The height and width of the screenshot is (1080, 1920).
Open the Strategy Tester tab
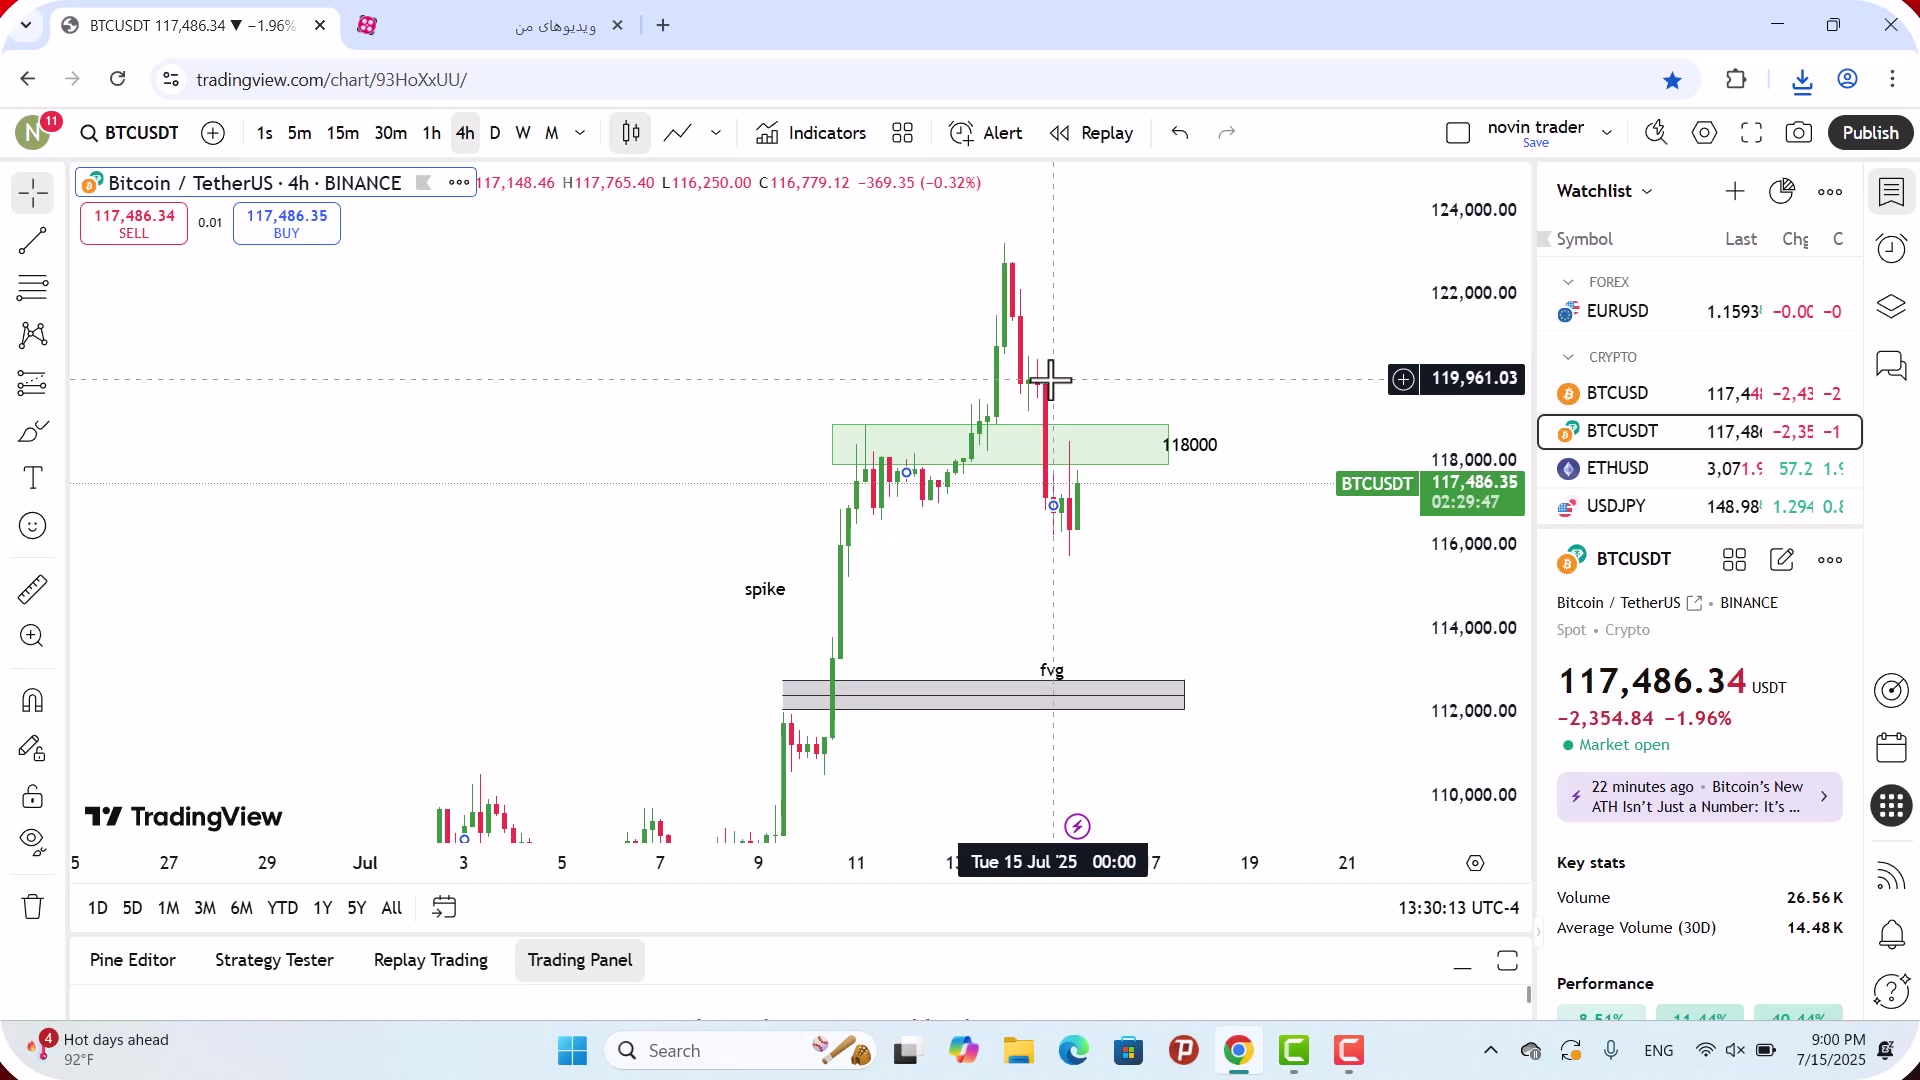[x=274, y=960]
